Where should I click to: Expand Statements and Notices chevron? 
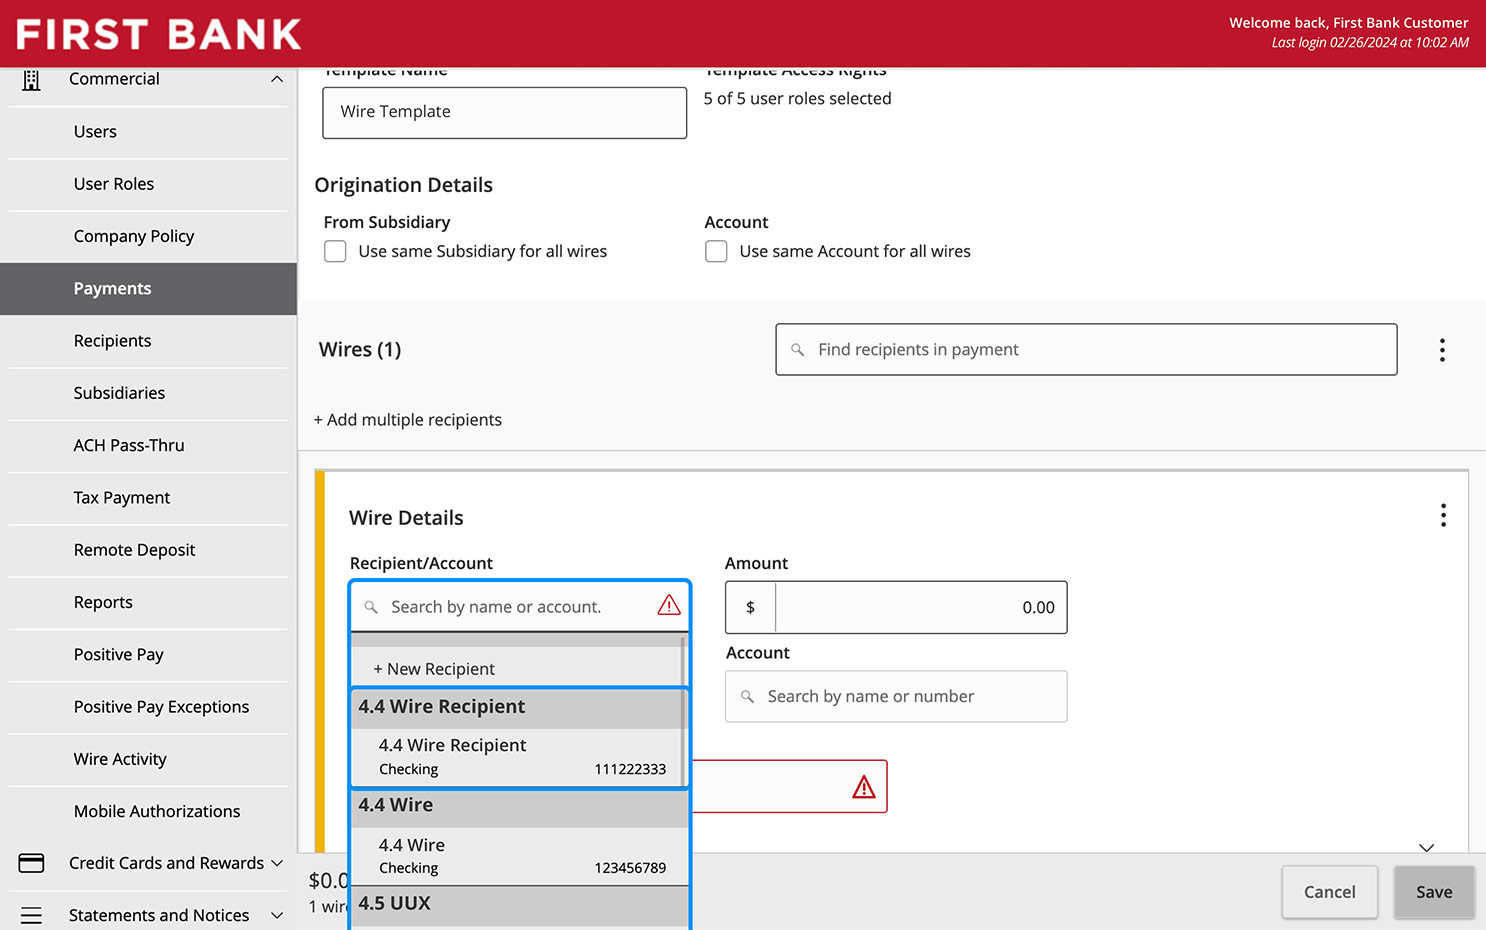pyautogui.click(x=277, y=915)
